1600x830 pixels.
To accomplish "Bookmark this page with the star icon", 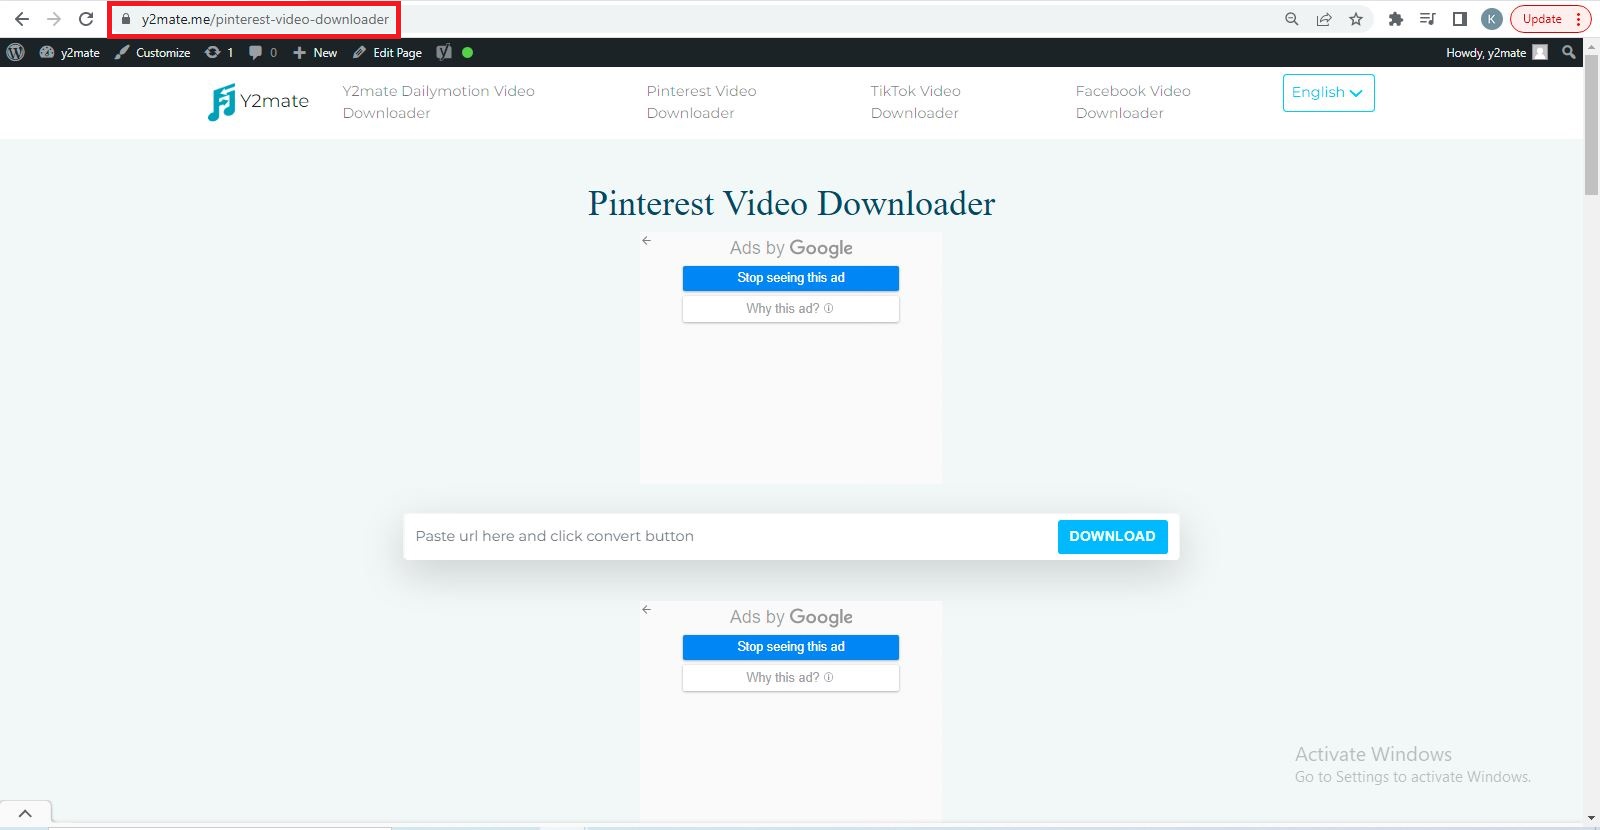I will pos(1356,19).
